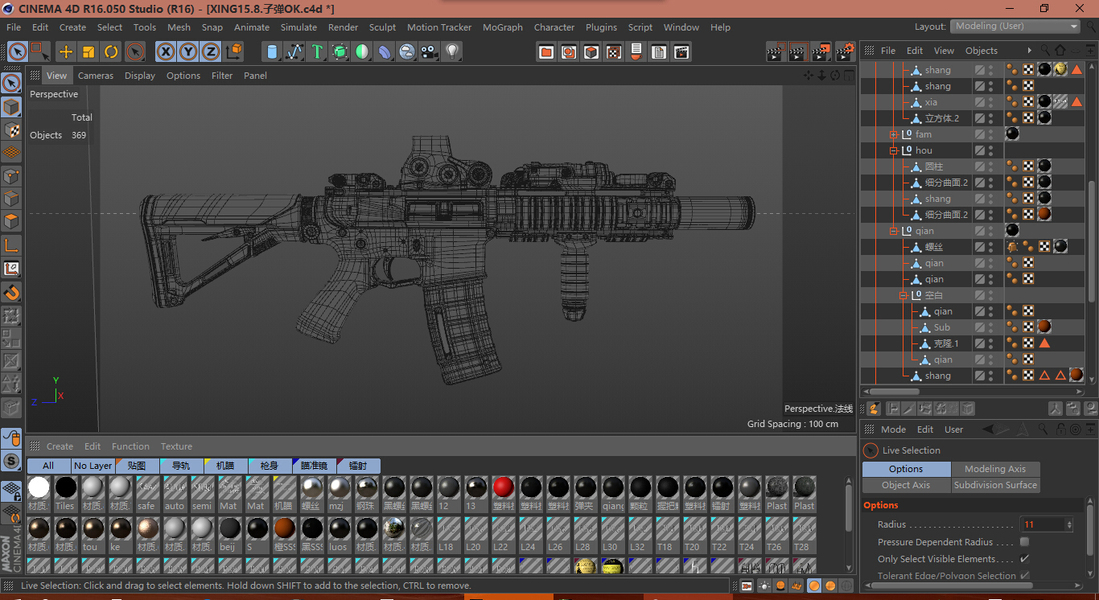Click the Options tab in attributes
The width and height of the screenshot is (1099, 600).
[906, 469]
